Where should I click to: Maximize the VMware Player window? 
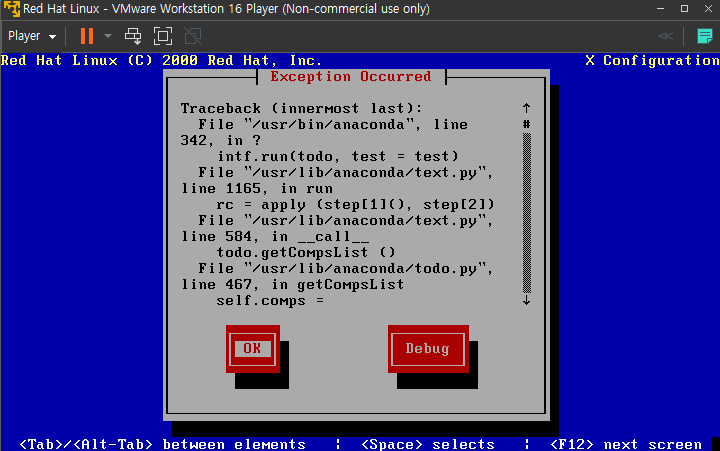[x=684, y=9]
